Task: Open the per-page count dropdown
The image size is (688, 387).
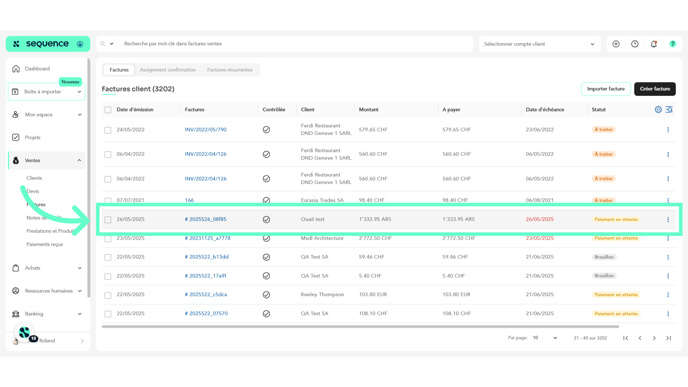Action: 545,338
